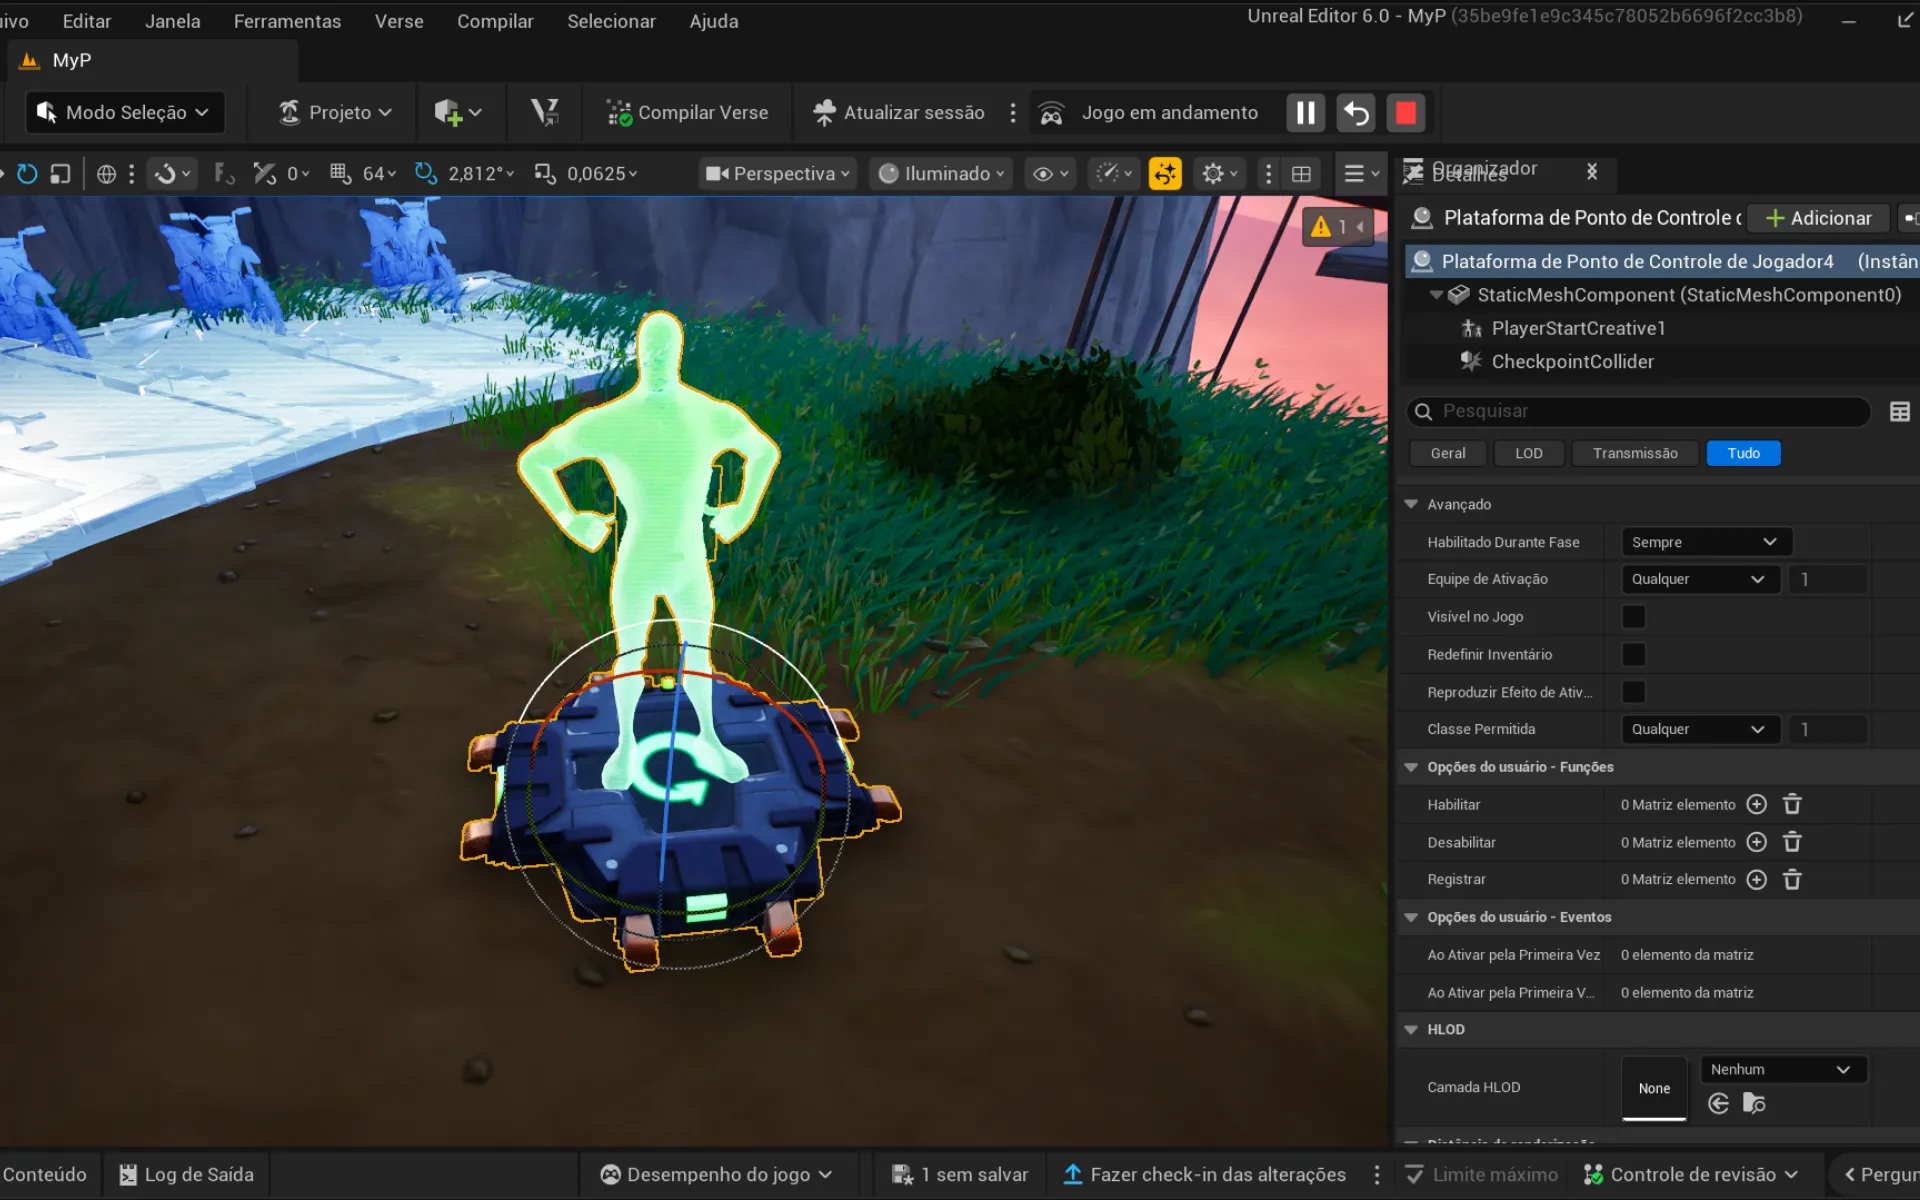Click the Pesquisar details search field
Viewport: 1920px width, 1200px height.
(1639, 411)
